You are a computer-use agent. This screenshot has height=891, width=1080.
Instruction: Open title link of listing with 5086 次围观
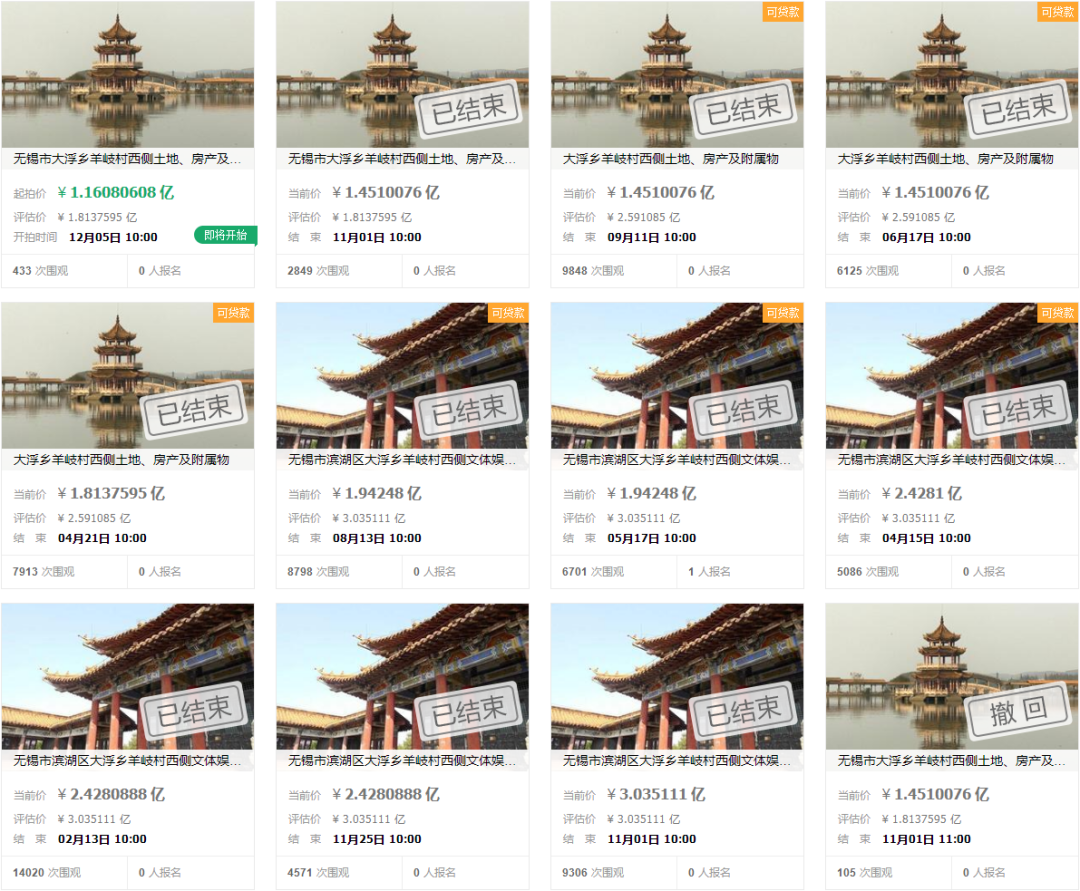click(x=952, y=460)
